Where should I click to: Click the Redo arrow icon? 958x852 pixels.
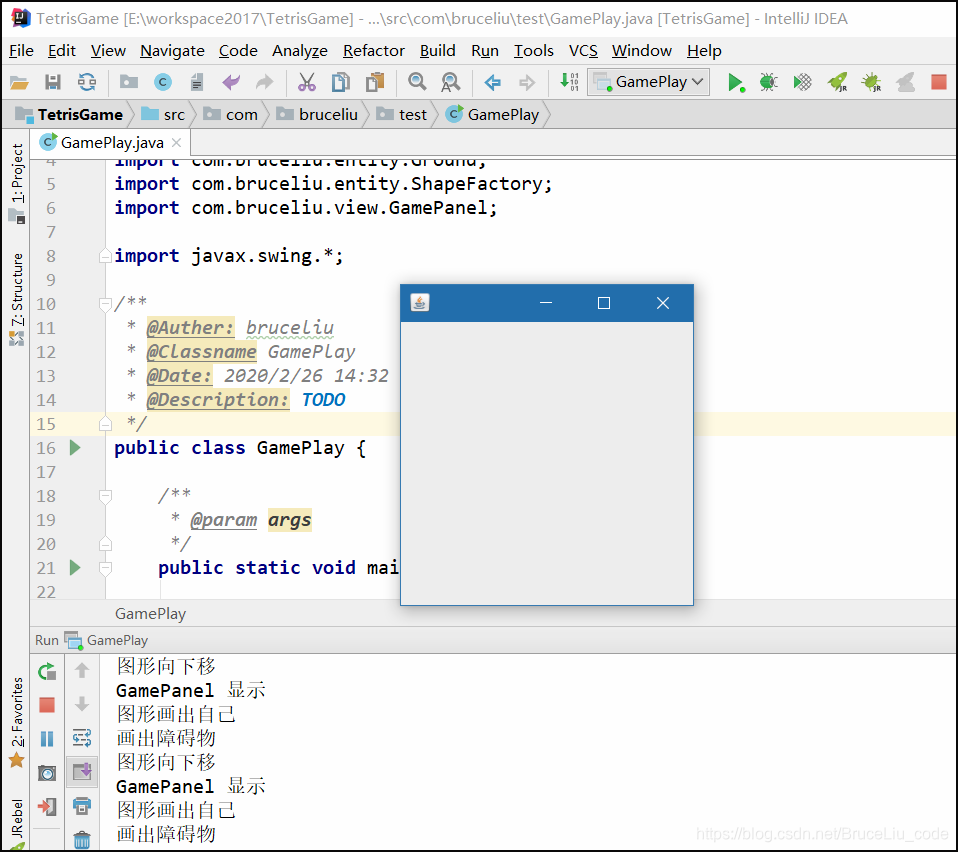click(x=264, y=82)
